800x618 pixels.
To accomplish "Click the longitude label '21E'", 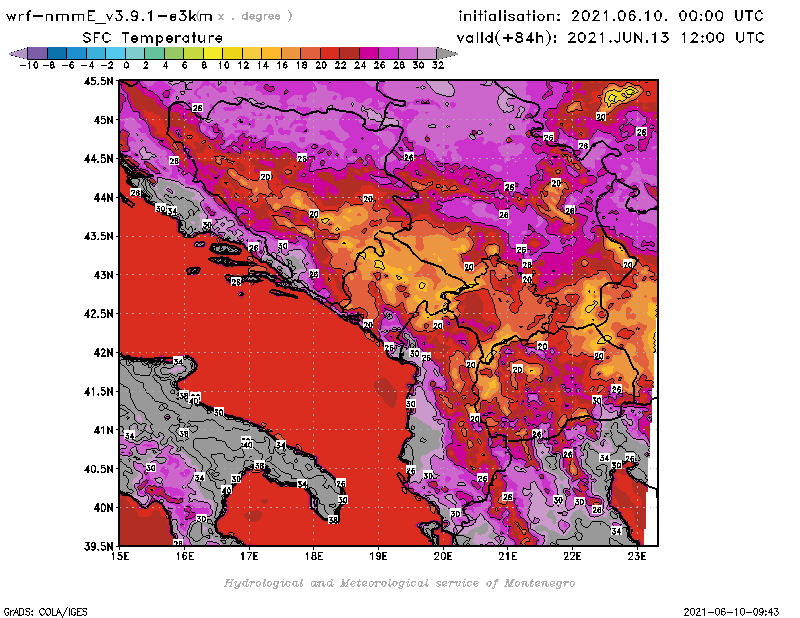I will (508, 556).
